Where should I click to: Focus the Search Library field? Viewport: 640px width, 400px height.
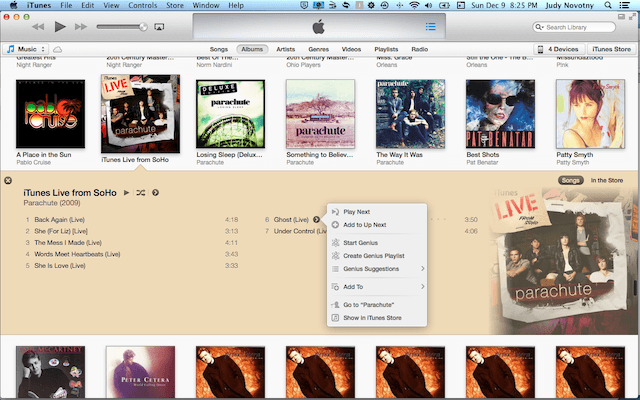point(574,27)
